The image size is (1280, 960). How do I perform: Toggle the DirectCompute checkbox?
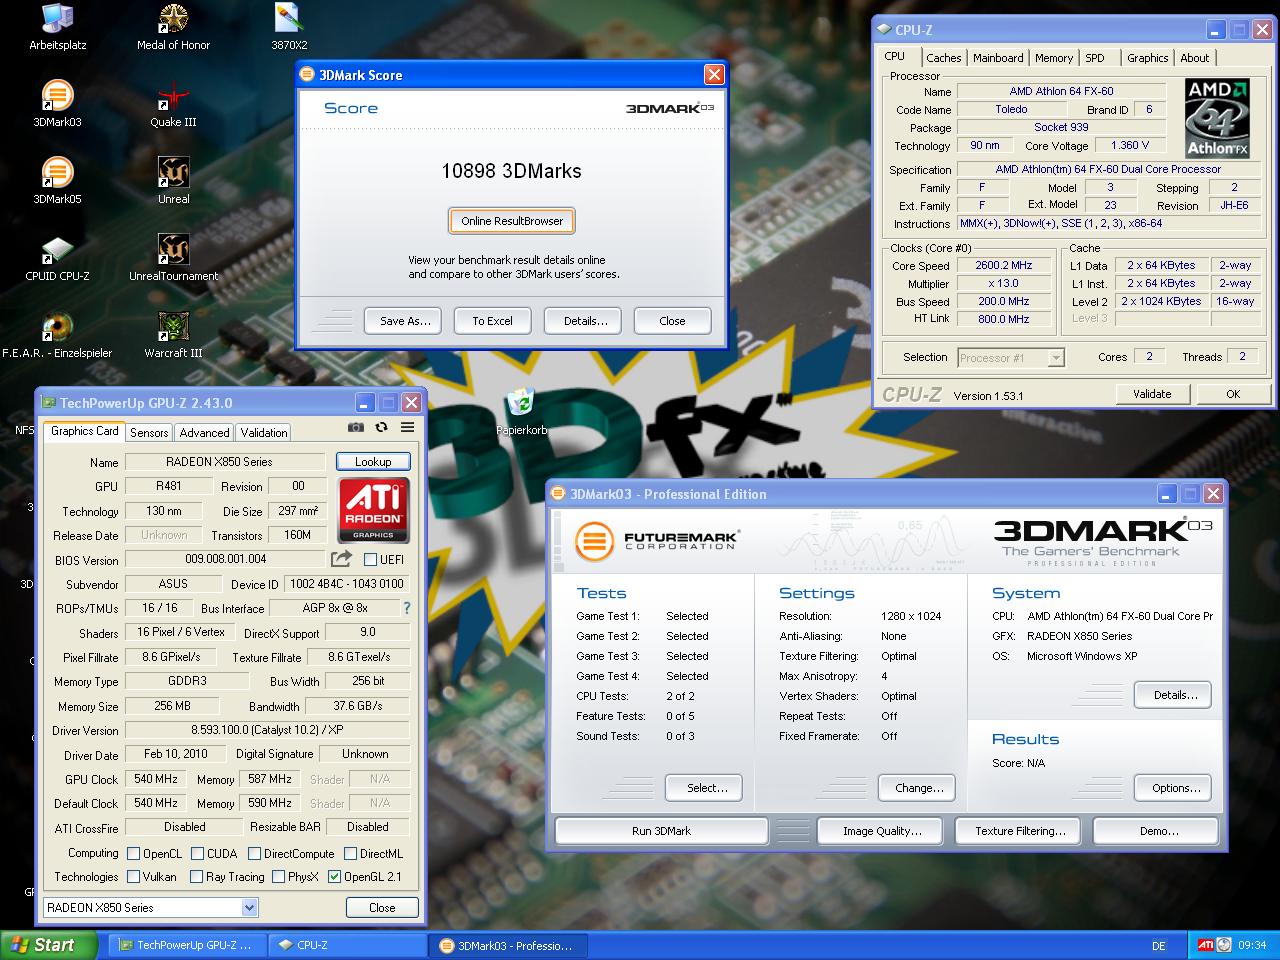[x=254, y=854]
